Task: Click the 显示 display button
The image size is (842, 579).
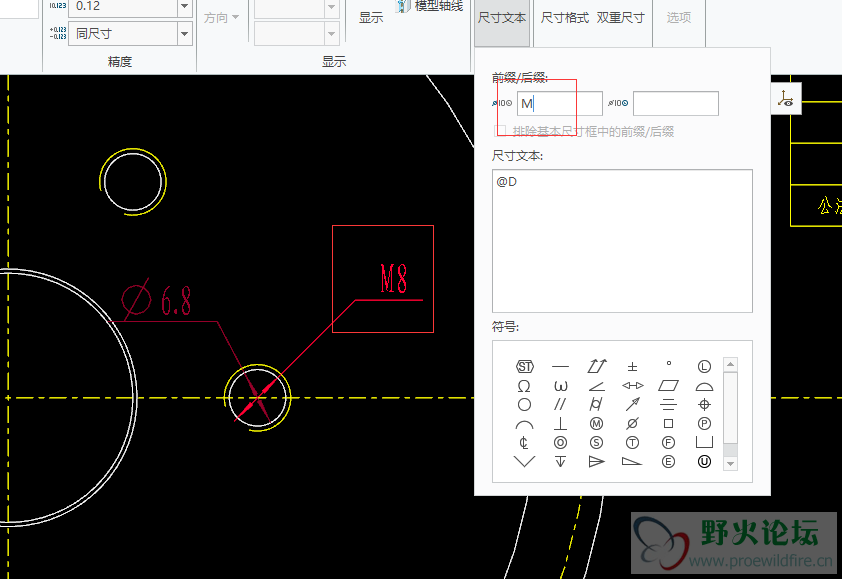Action: [371, 18]
